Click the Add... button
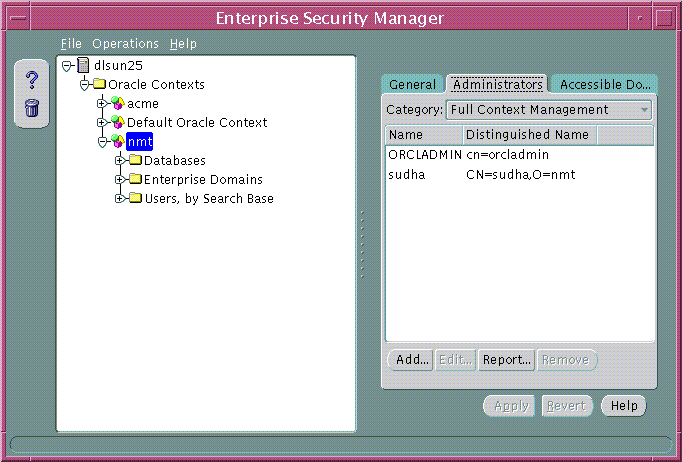 click(x=411, y=360)
